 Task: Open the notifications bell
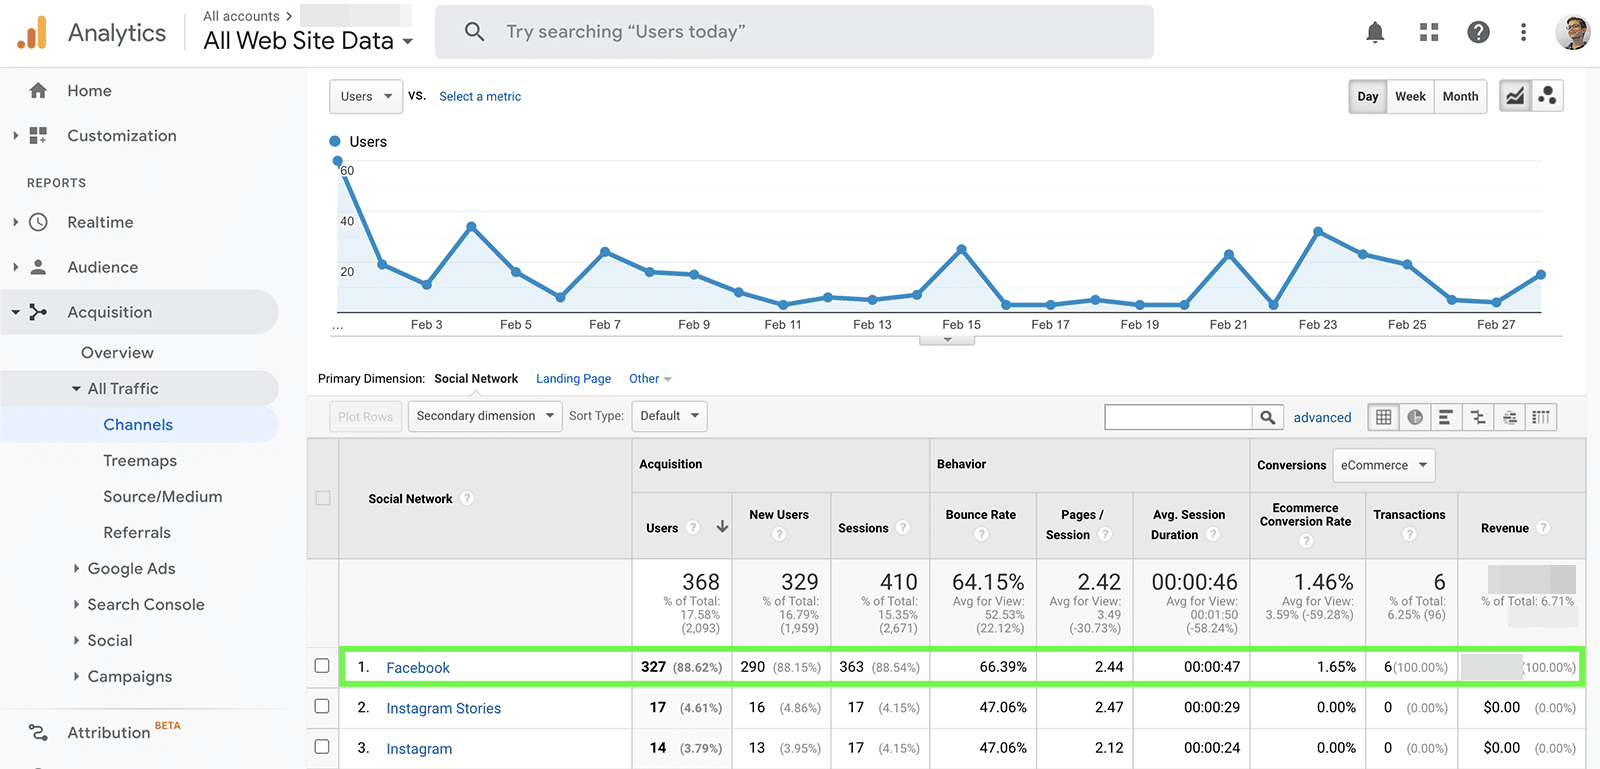[x=1375, y=33]
